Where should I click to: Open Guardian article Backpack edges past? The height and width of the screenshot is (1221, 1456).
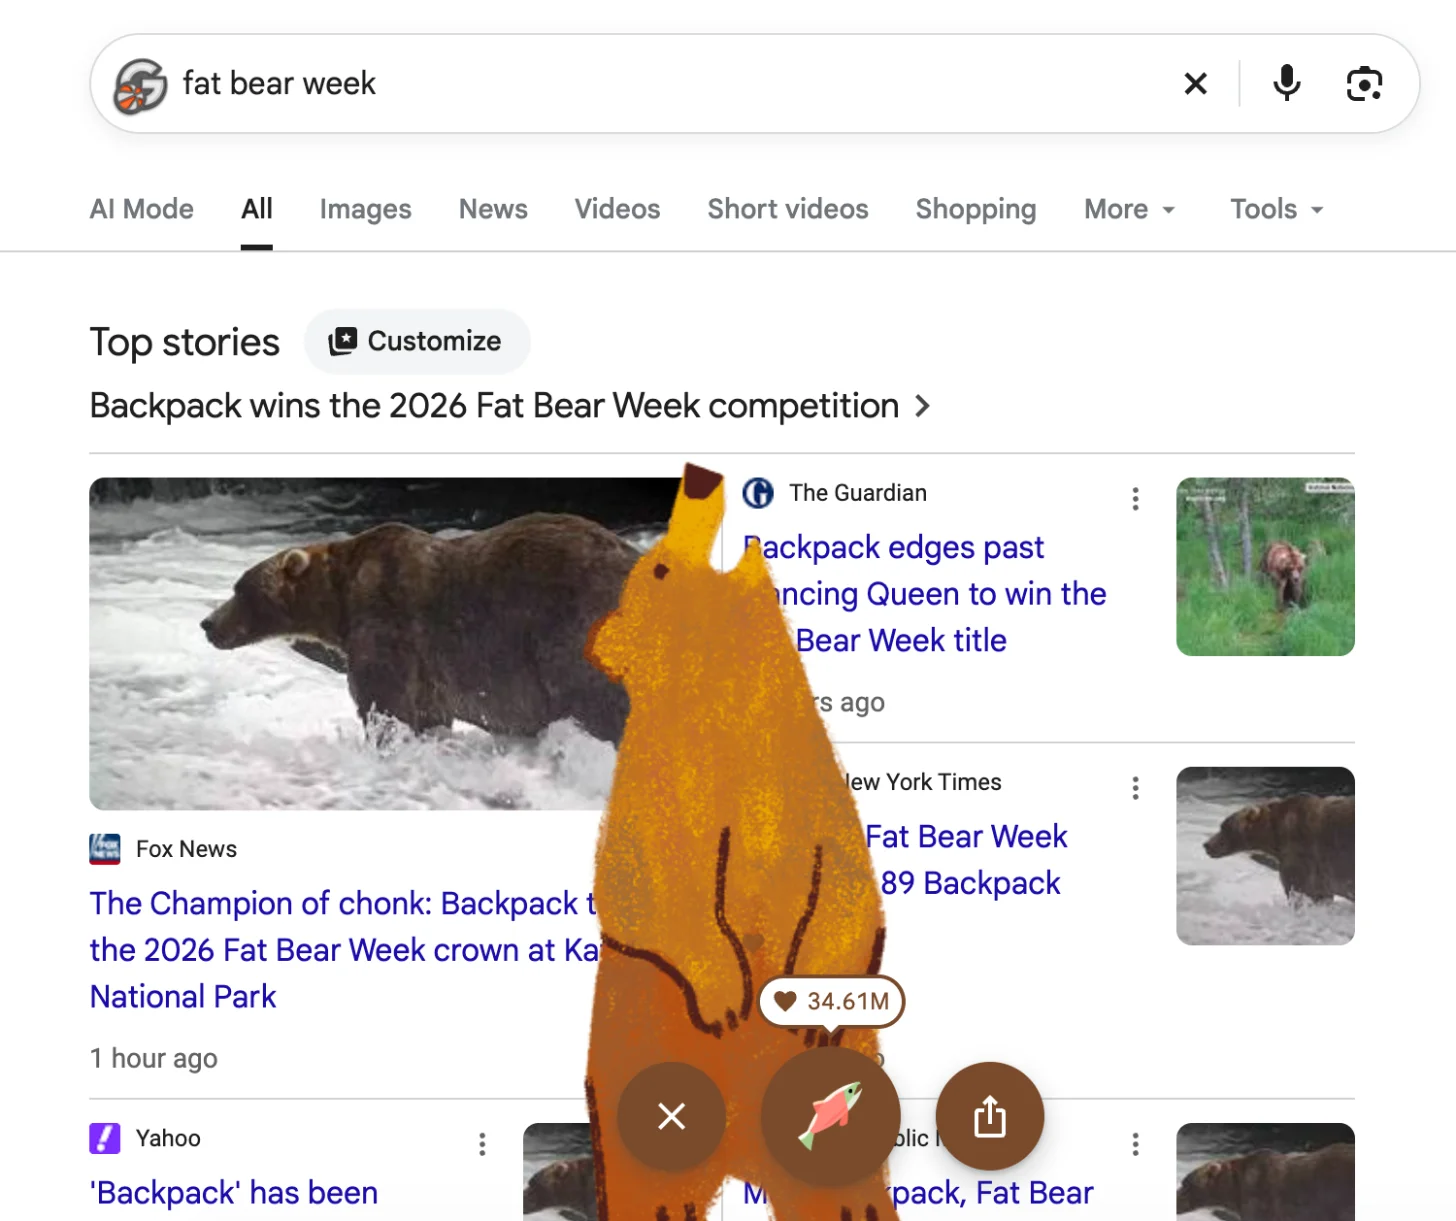click(925, 594)
